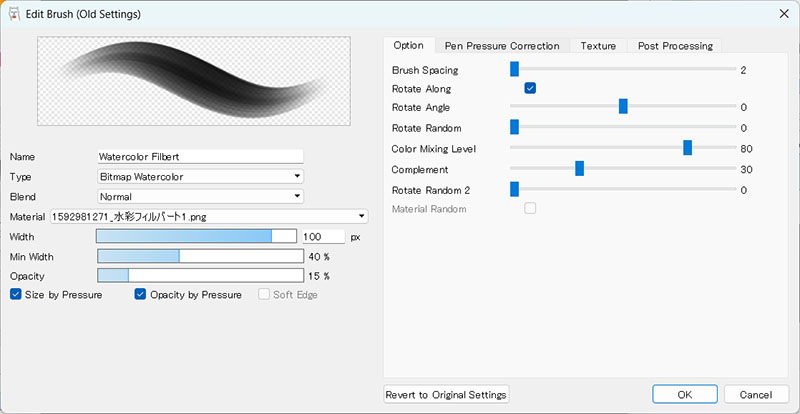The height and width of the screenshot is (414, 800).
Task: Toggle the Soft Edge checkbox
Action: [264, 295]
